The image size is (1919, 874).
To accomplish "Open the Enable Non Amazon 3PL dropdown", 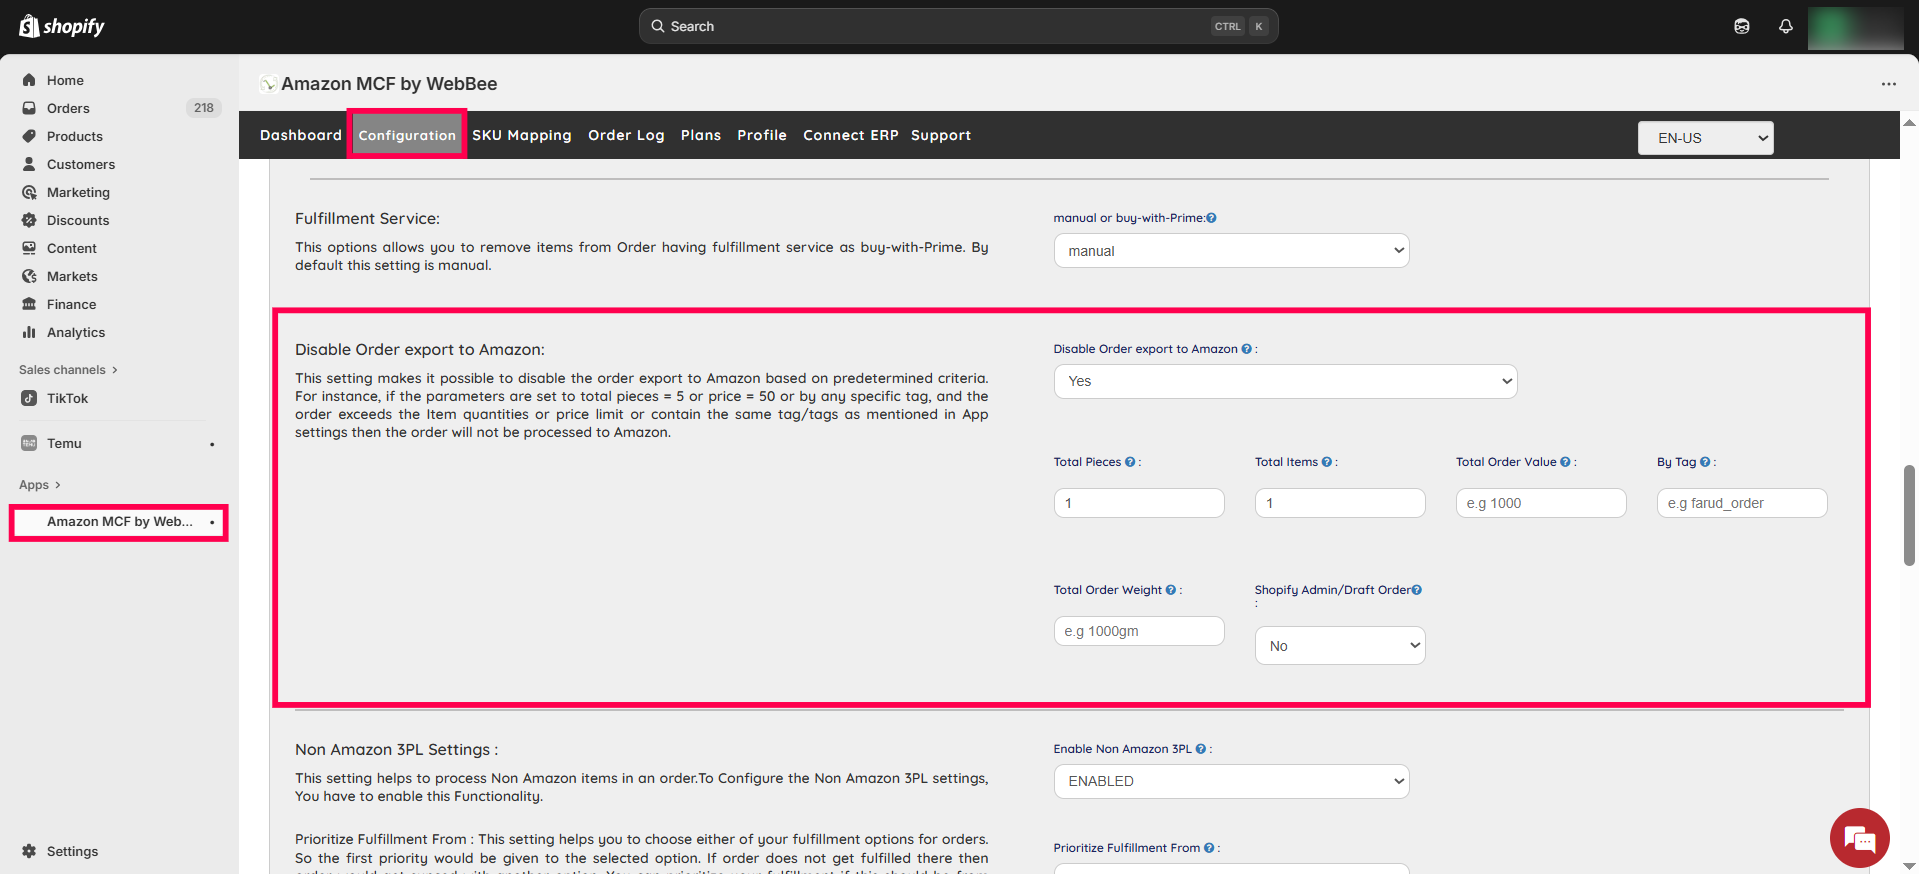I will click(1231, 781).
